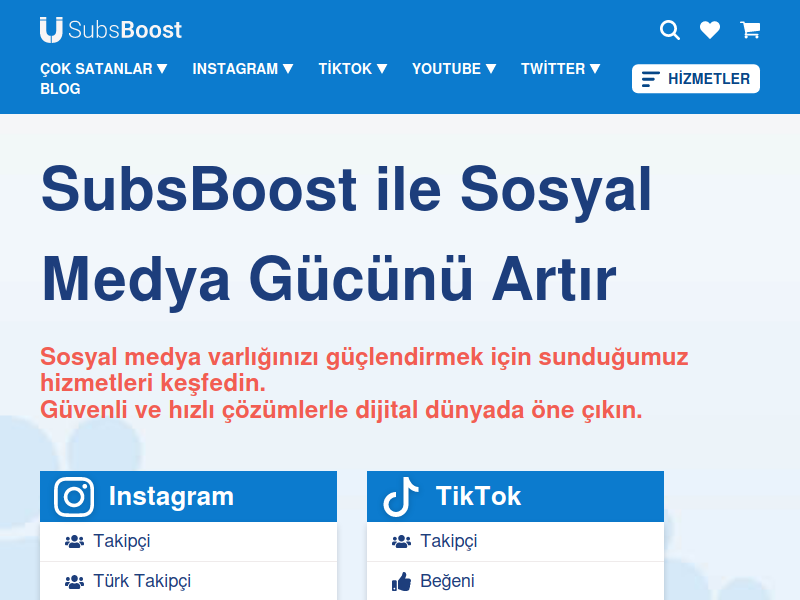Image resolution: width=800 pixels, height=600 pixels.
Task: Open the wishlist heart icon
Action: (x=710, y=30)
